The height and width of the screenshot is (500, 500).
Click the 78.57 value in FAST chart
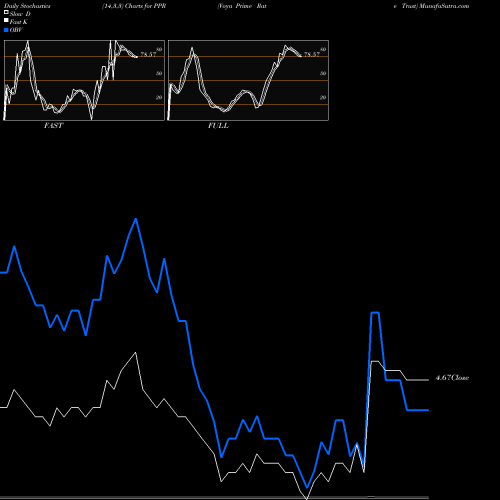tap(148, 54)
